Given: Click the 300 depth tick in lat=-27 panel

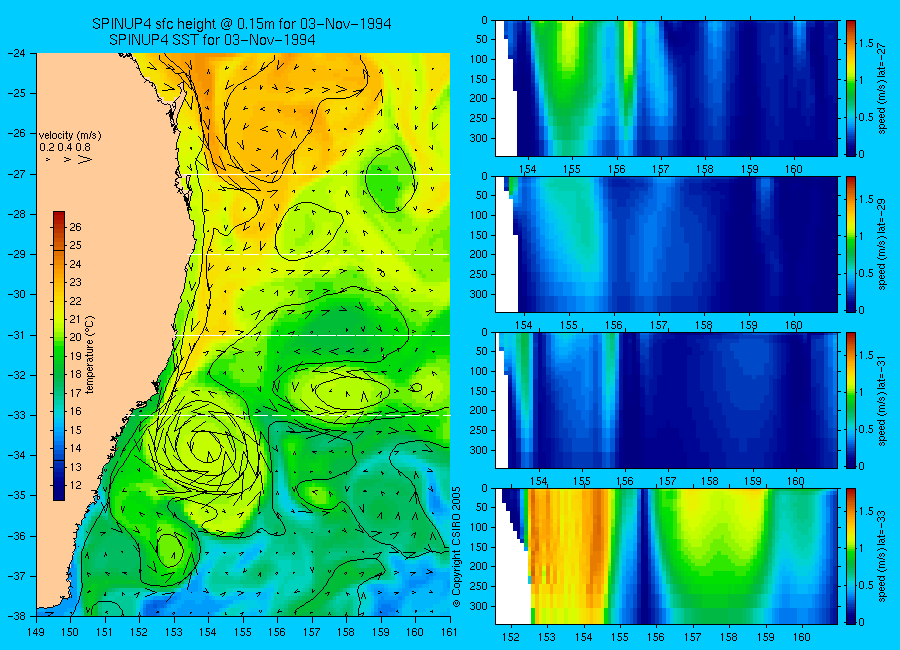Looking at the screenshot, I should click(x=479, y=138).
